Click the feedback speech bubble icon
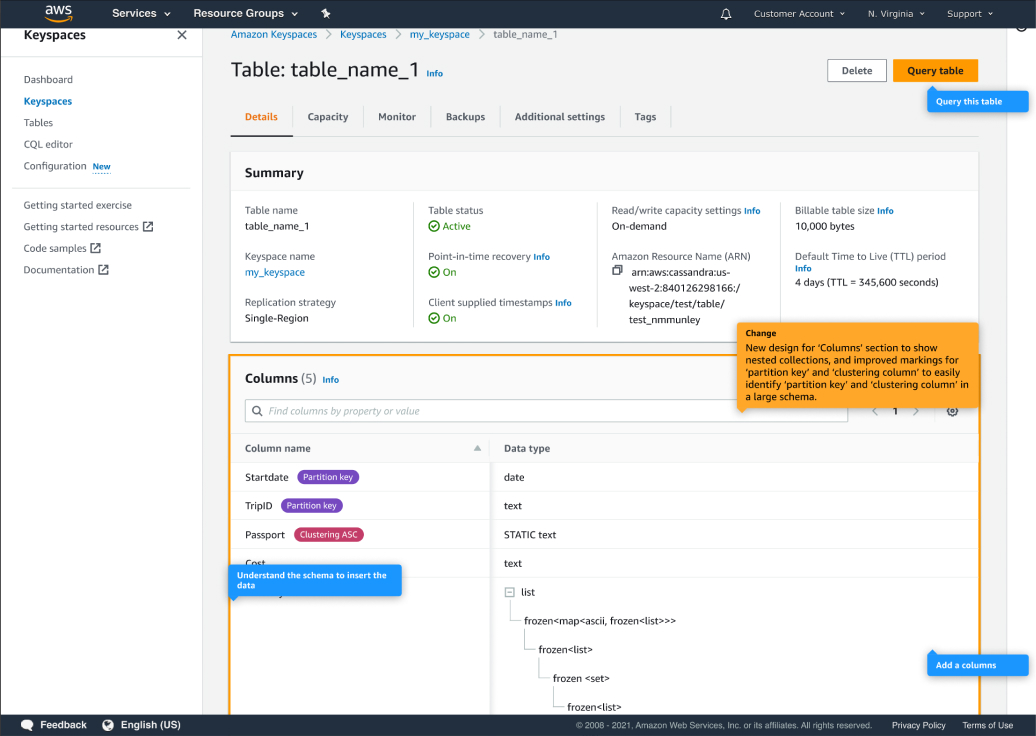This screenshot has width=1036, height=736. coord(27,725)
